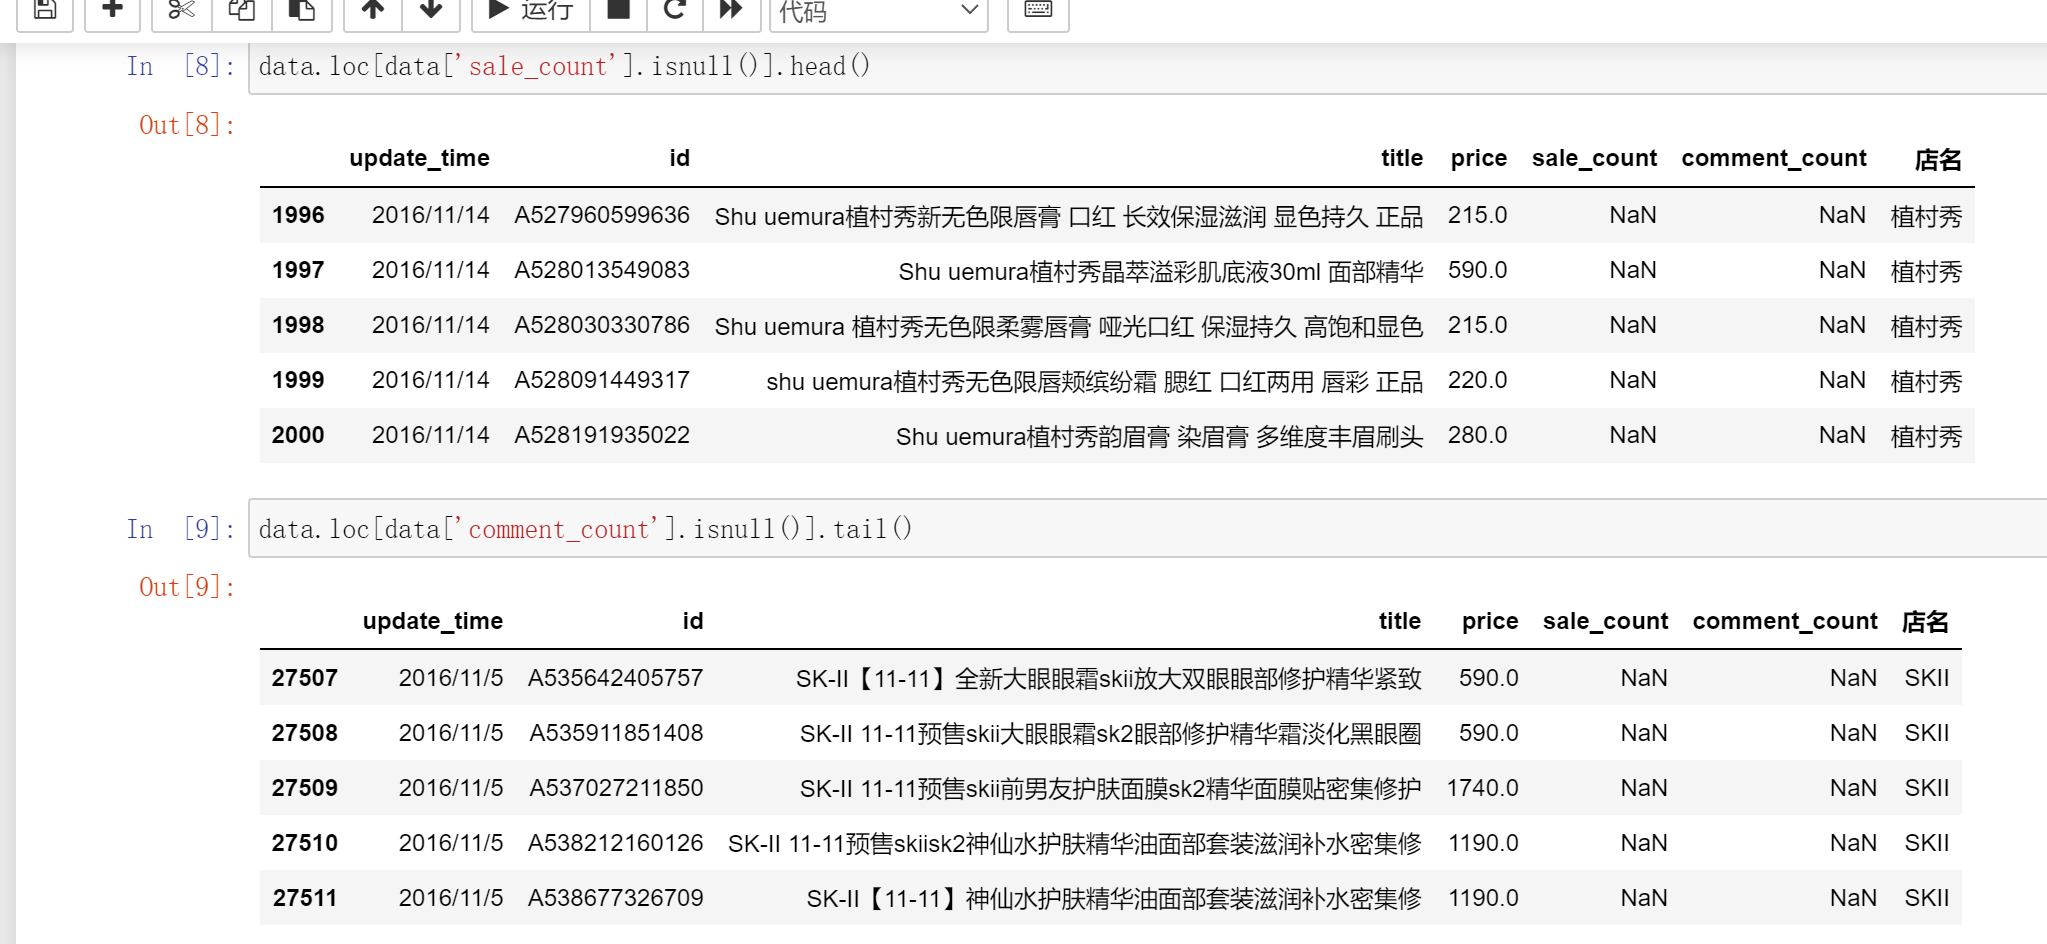Move selected cell up arrow
Image resolution: width=2047 pixels, height=944 pixels.
373,12
